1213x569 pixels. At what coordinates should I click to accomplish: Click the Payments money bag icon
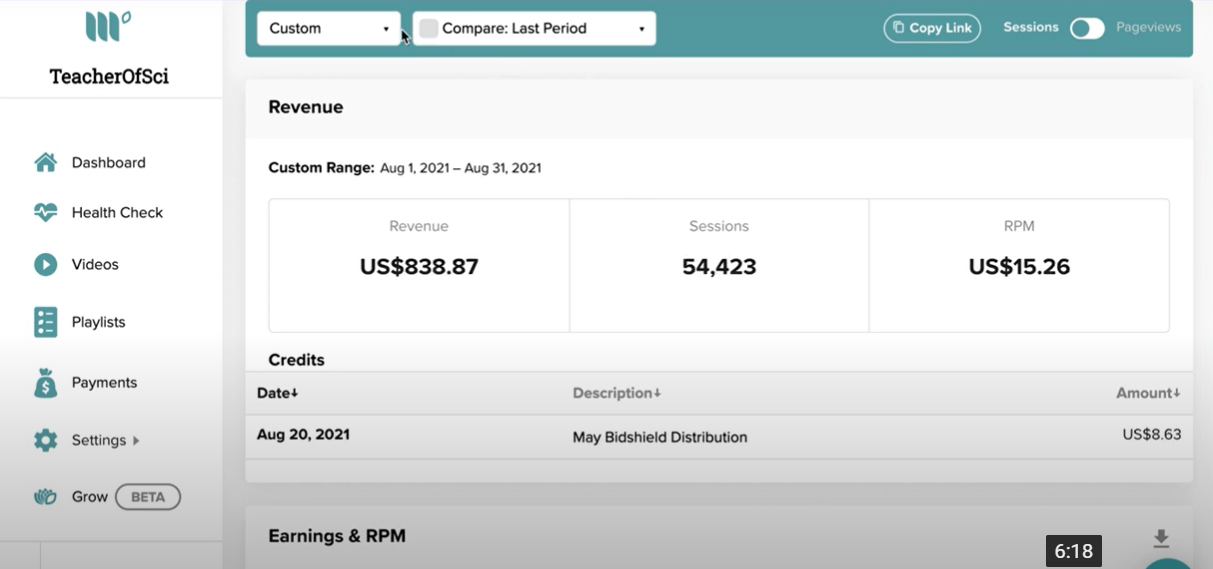[46, 383]
